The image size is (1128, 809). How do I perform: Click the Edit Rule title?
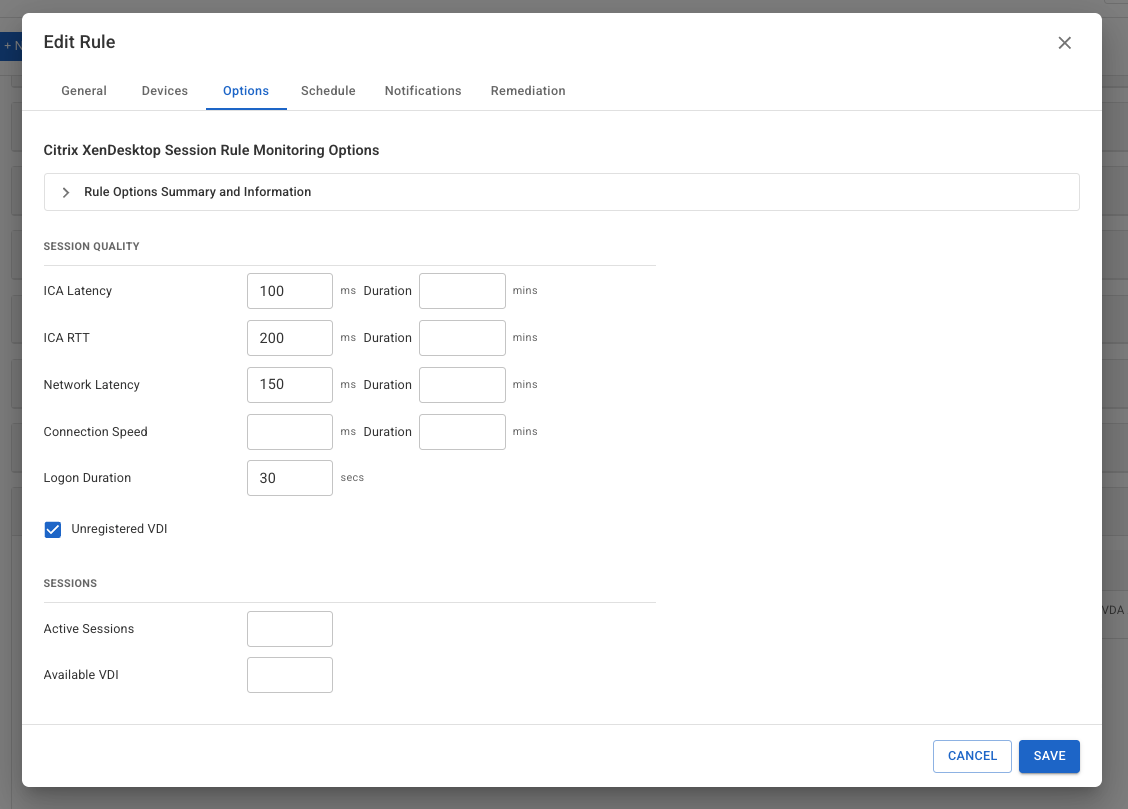[79, 42]
